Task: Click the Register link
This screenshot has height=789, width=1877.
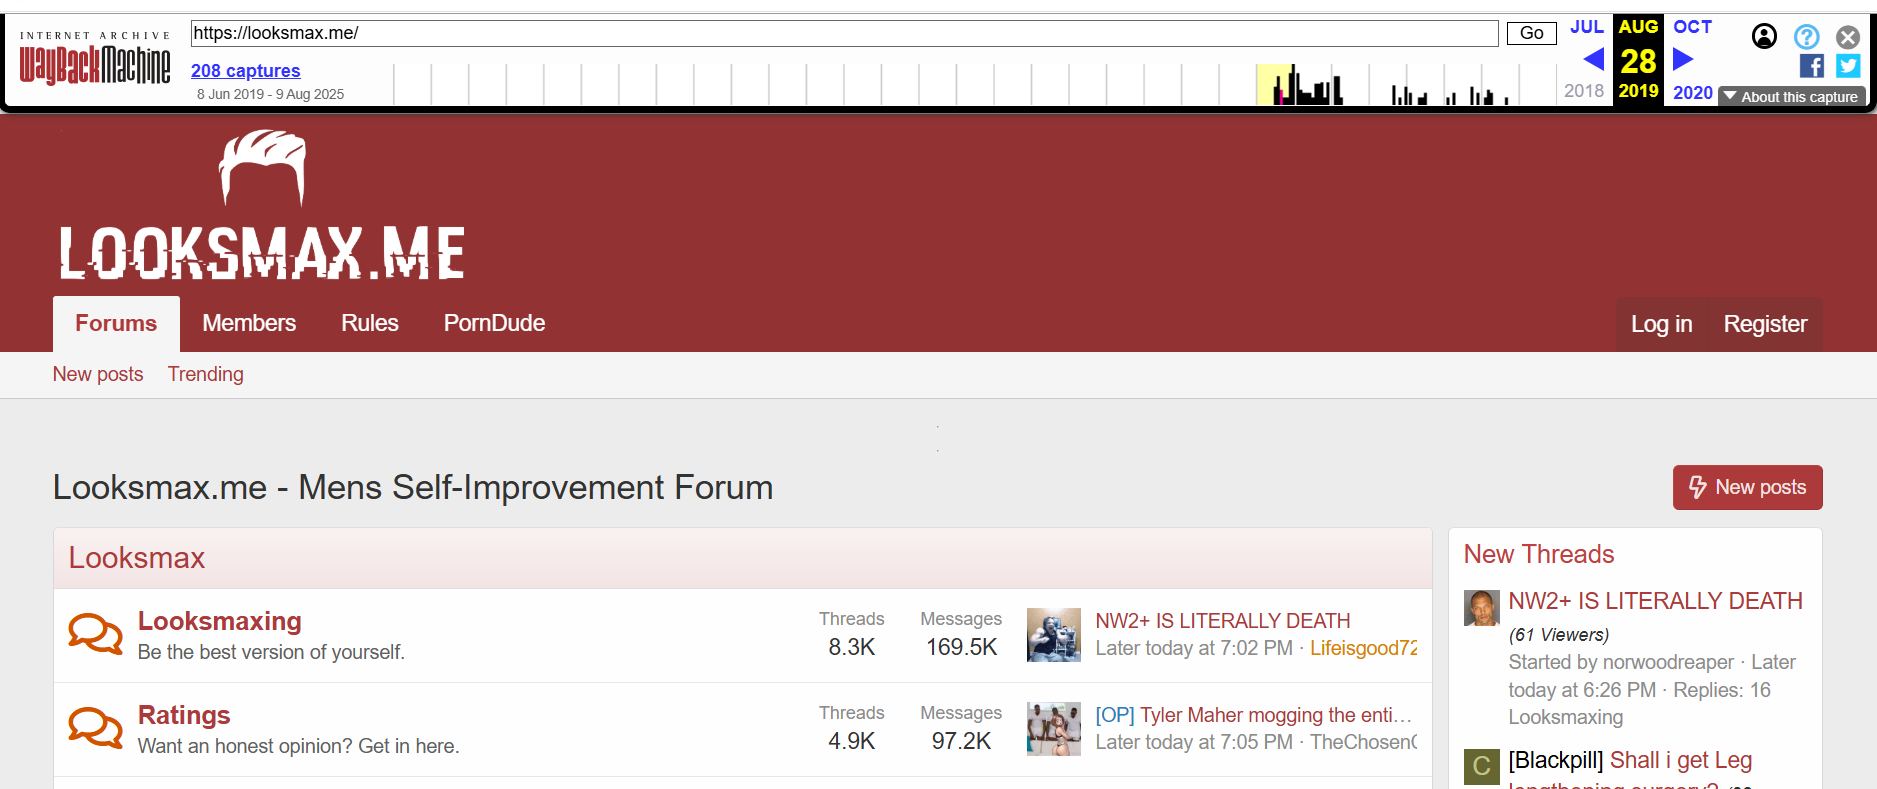Action: click(x=1765, y=324)
